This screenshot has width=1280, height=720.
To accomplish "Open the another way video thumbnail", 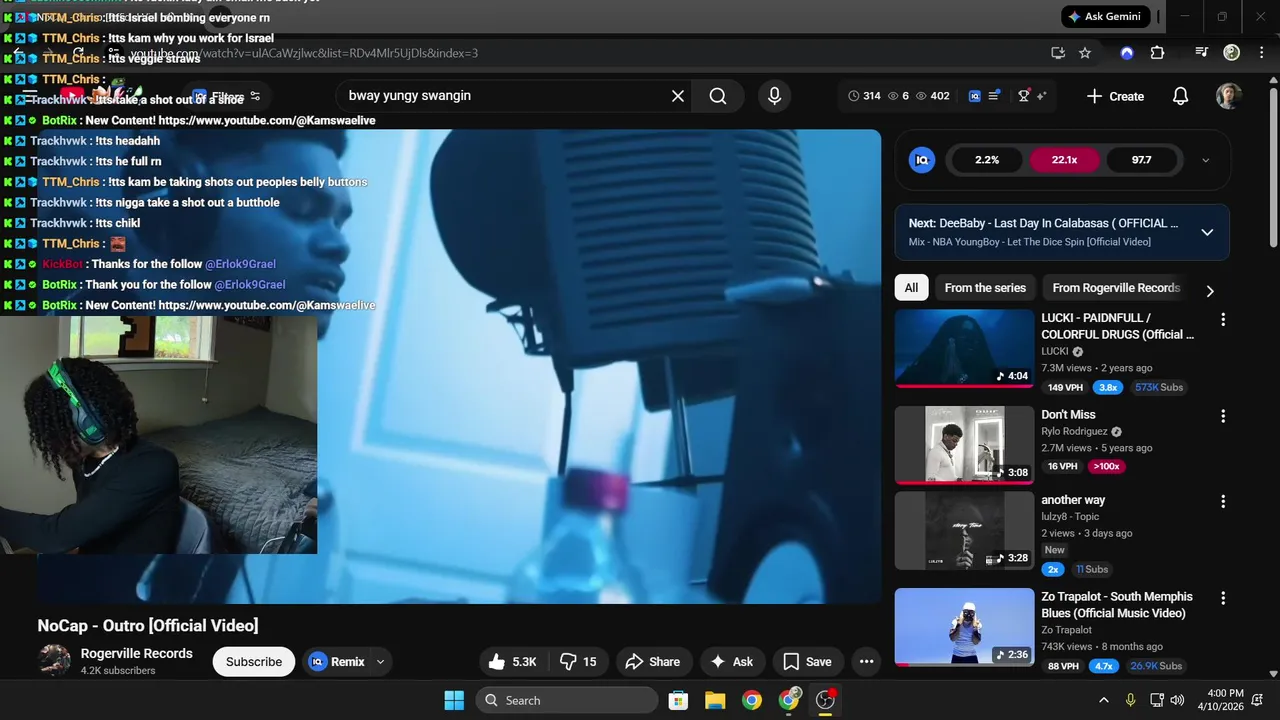I will click(964, 531).
